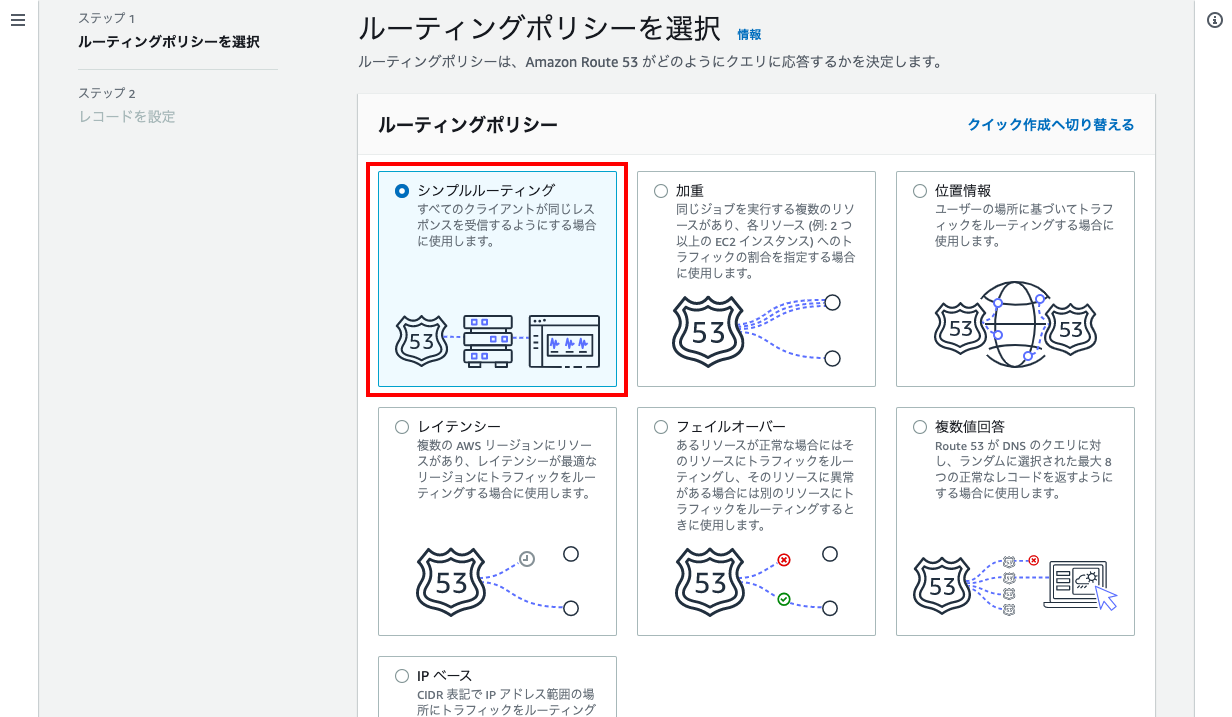Go to step ルーティングポリシーを選択 in sidebar
The width and height of the screenshot is (1232, 717).
(x=168, y=42)
